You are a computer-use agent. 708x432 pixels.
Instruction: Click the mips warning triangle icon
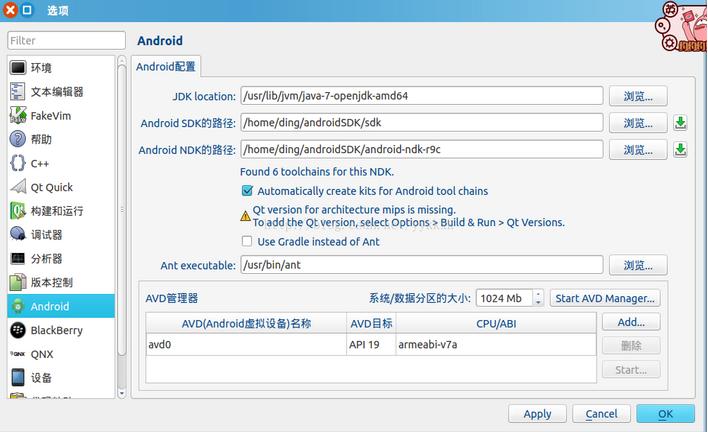click(245, 216)
